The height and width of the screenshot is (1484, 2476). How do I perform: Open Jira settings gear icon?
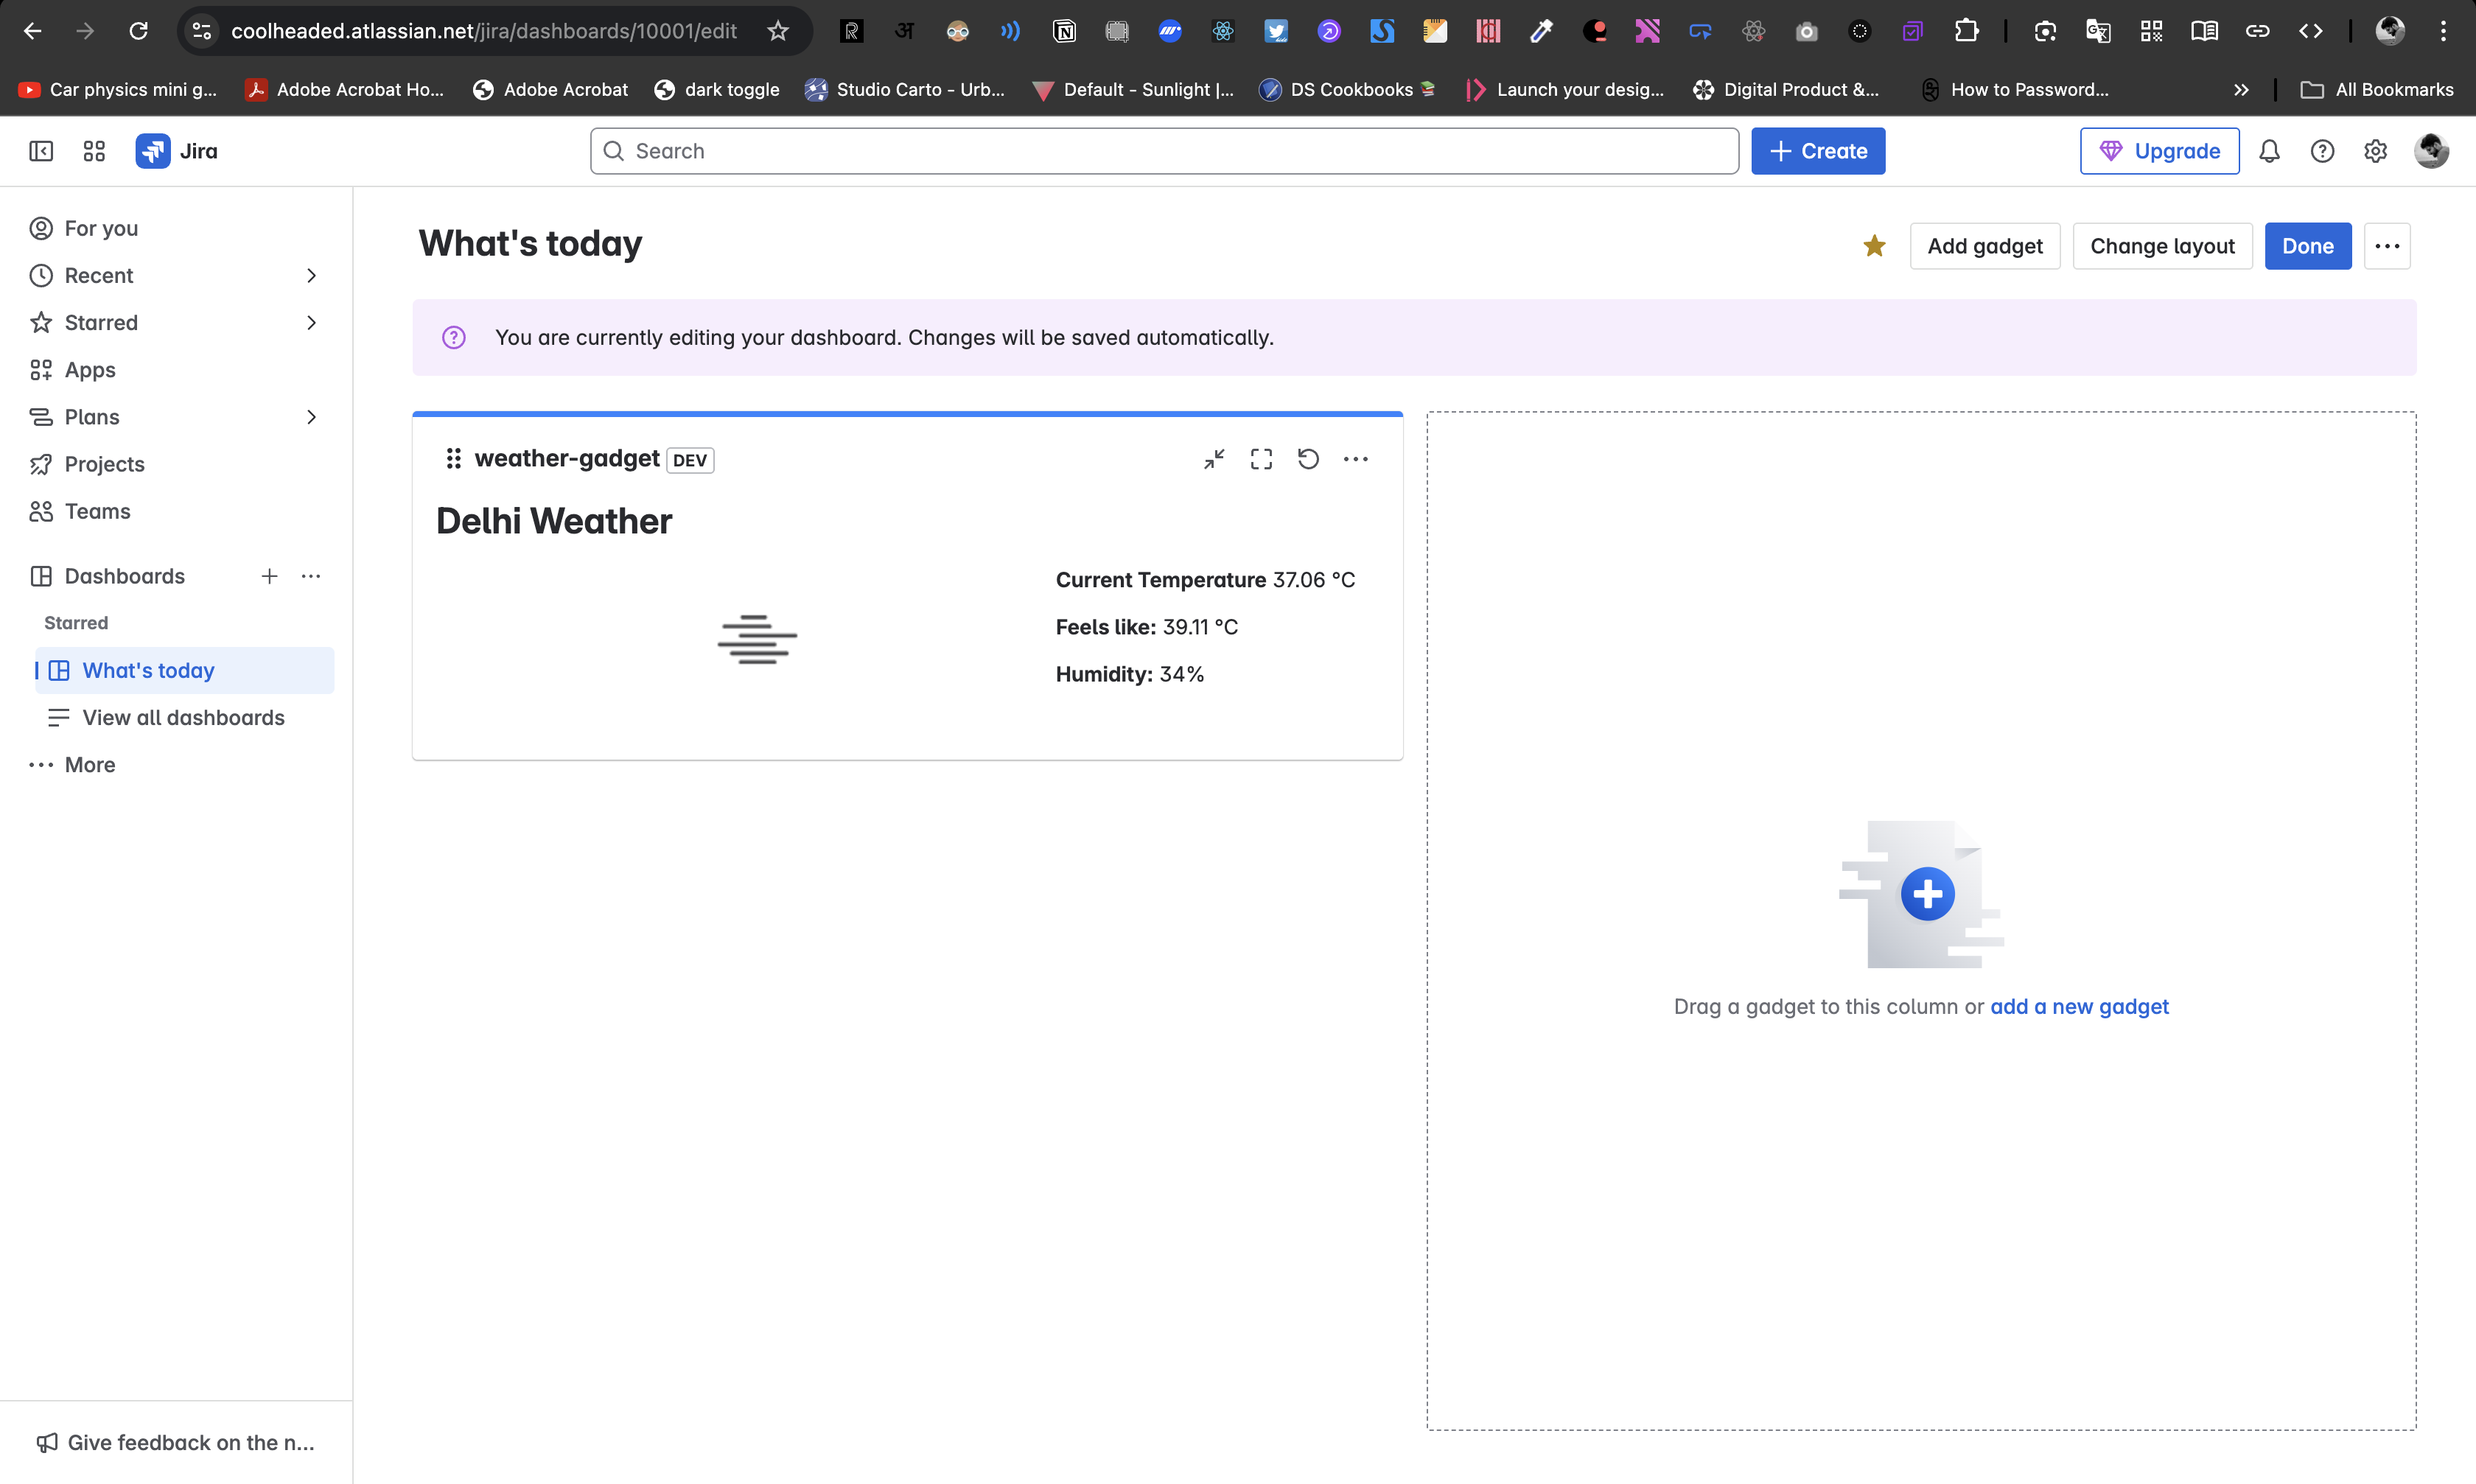click(x=2375, y=151)
